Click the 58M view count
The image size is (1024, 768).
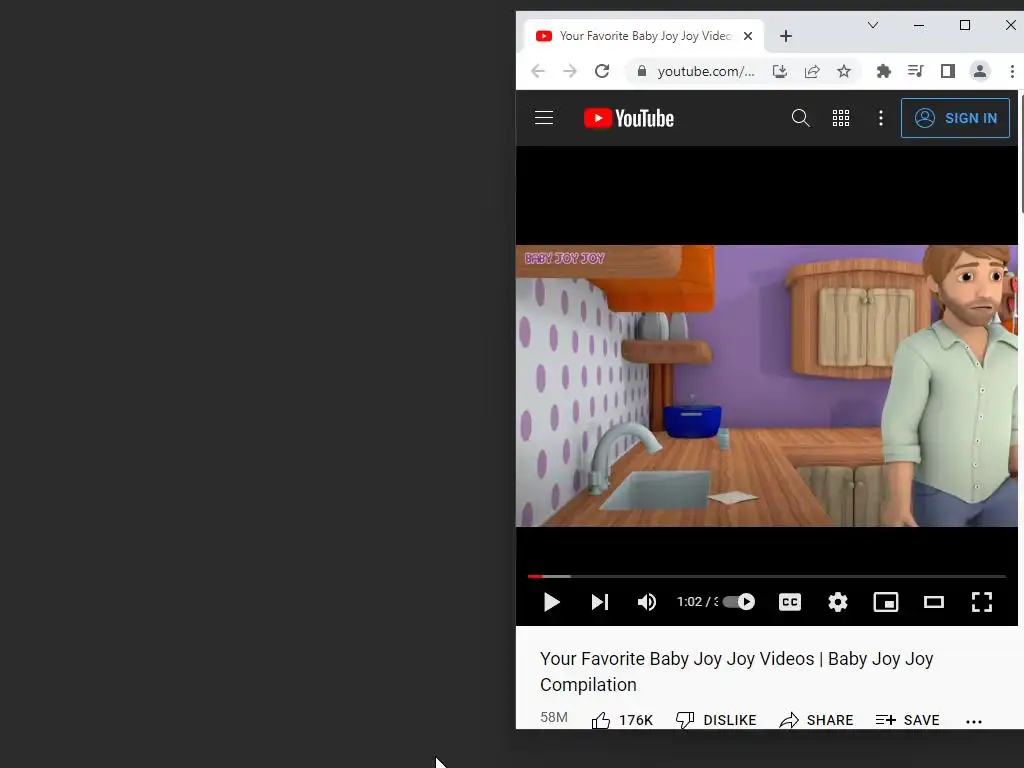tap(554, 717)
